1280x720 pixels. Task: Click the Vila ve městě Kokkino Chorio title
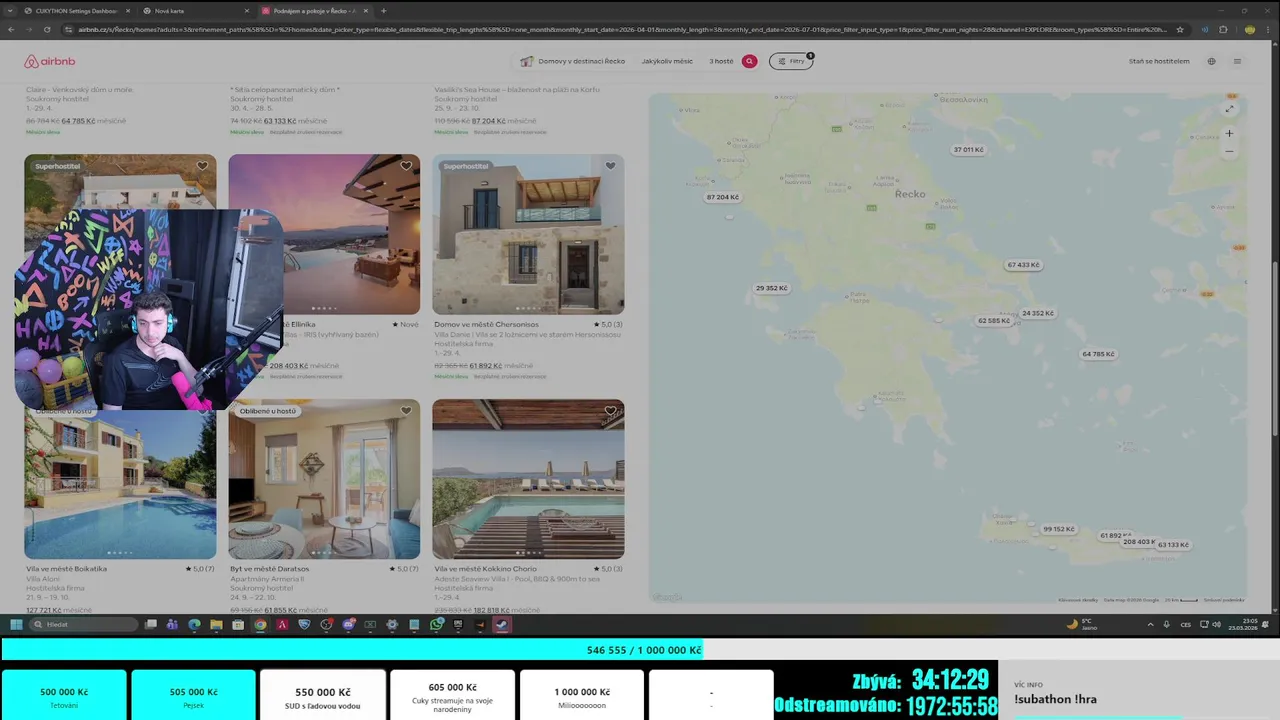[485, 569]
